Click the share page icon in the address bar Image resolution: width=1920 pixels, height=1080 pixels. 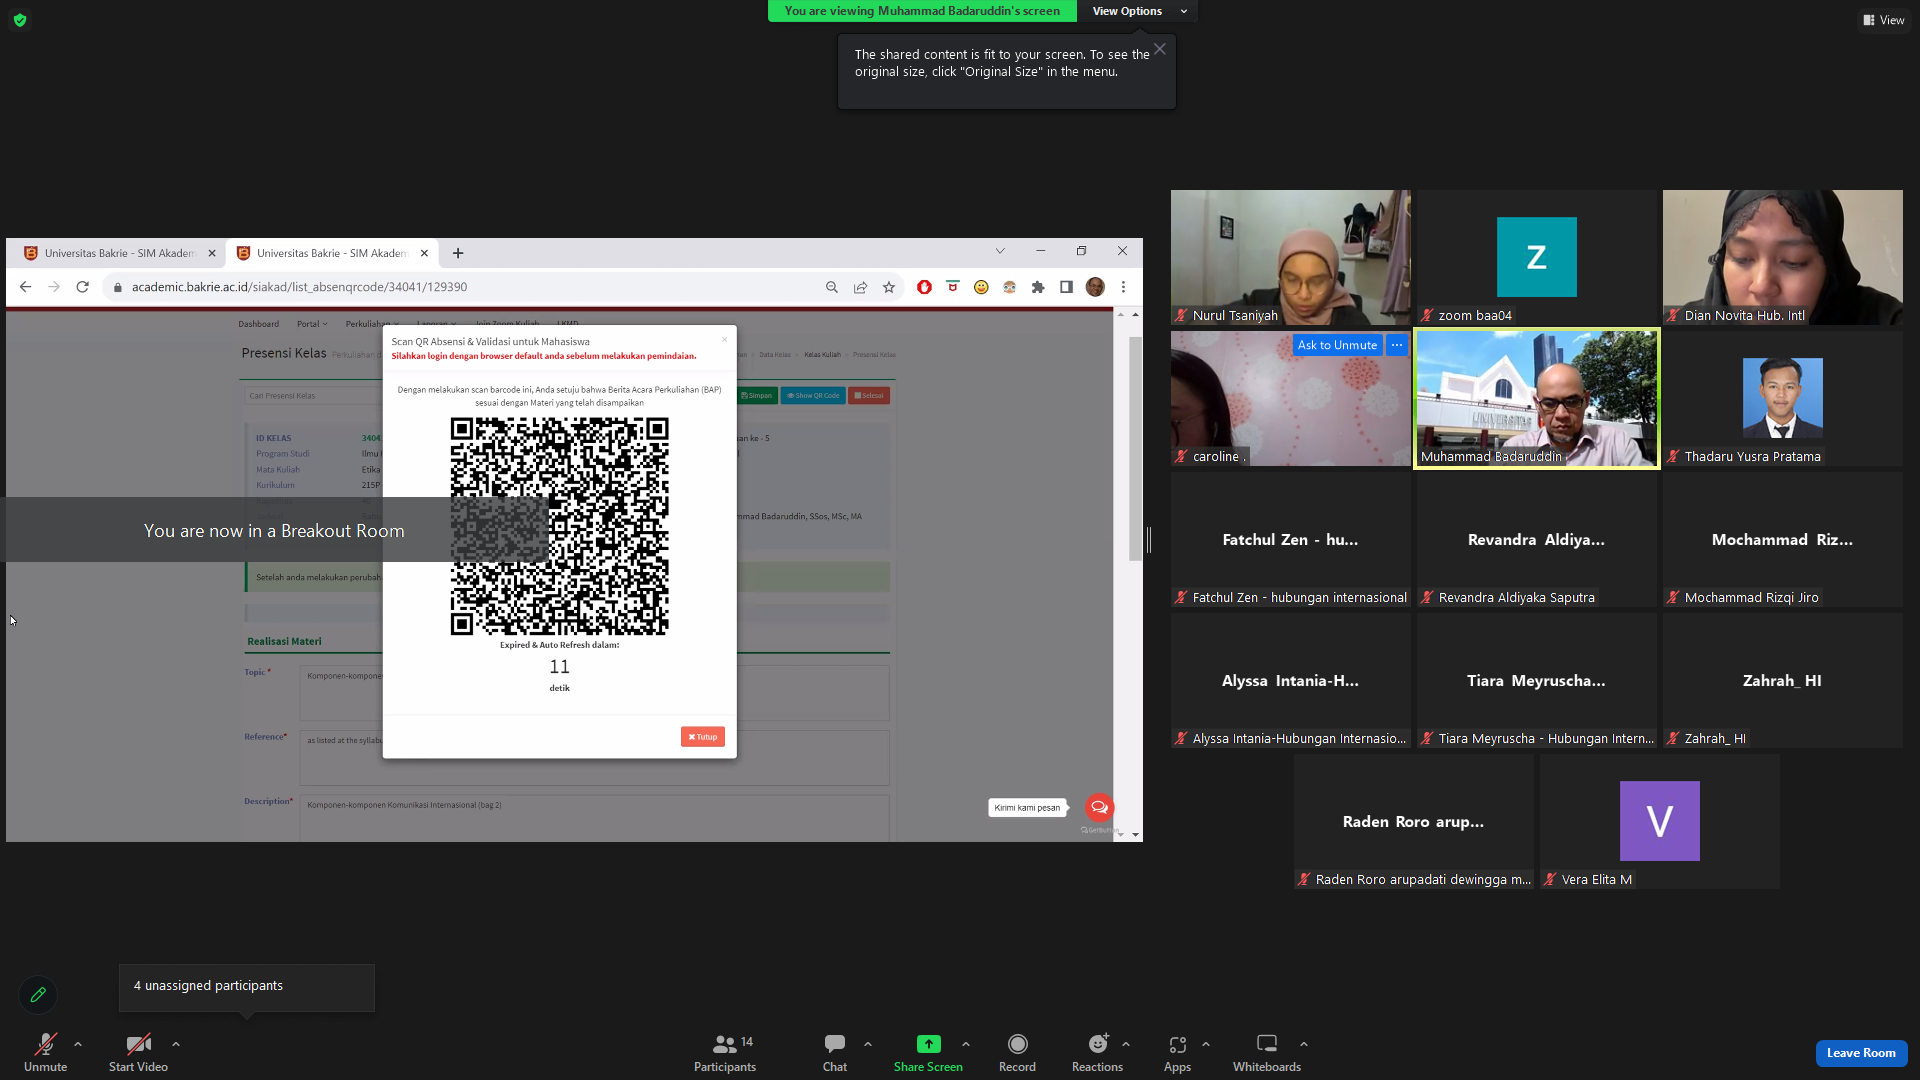[x=860, y=287]
